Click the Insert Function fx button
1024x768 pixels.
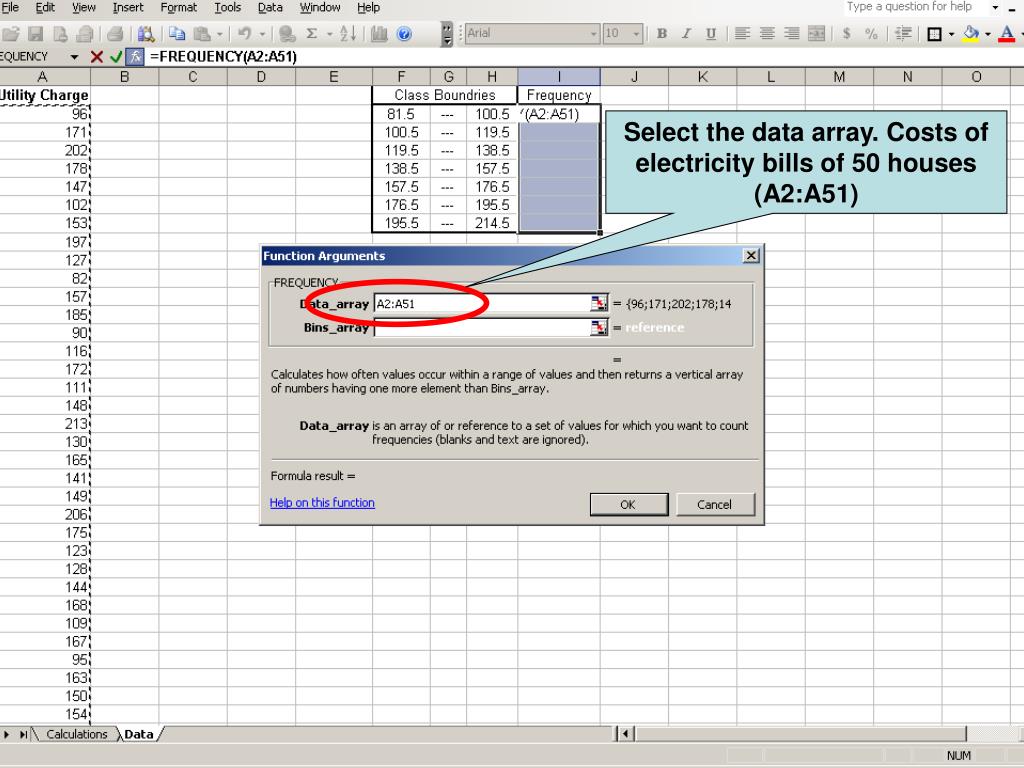click(134, 56)
